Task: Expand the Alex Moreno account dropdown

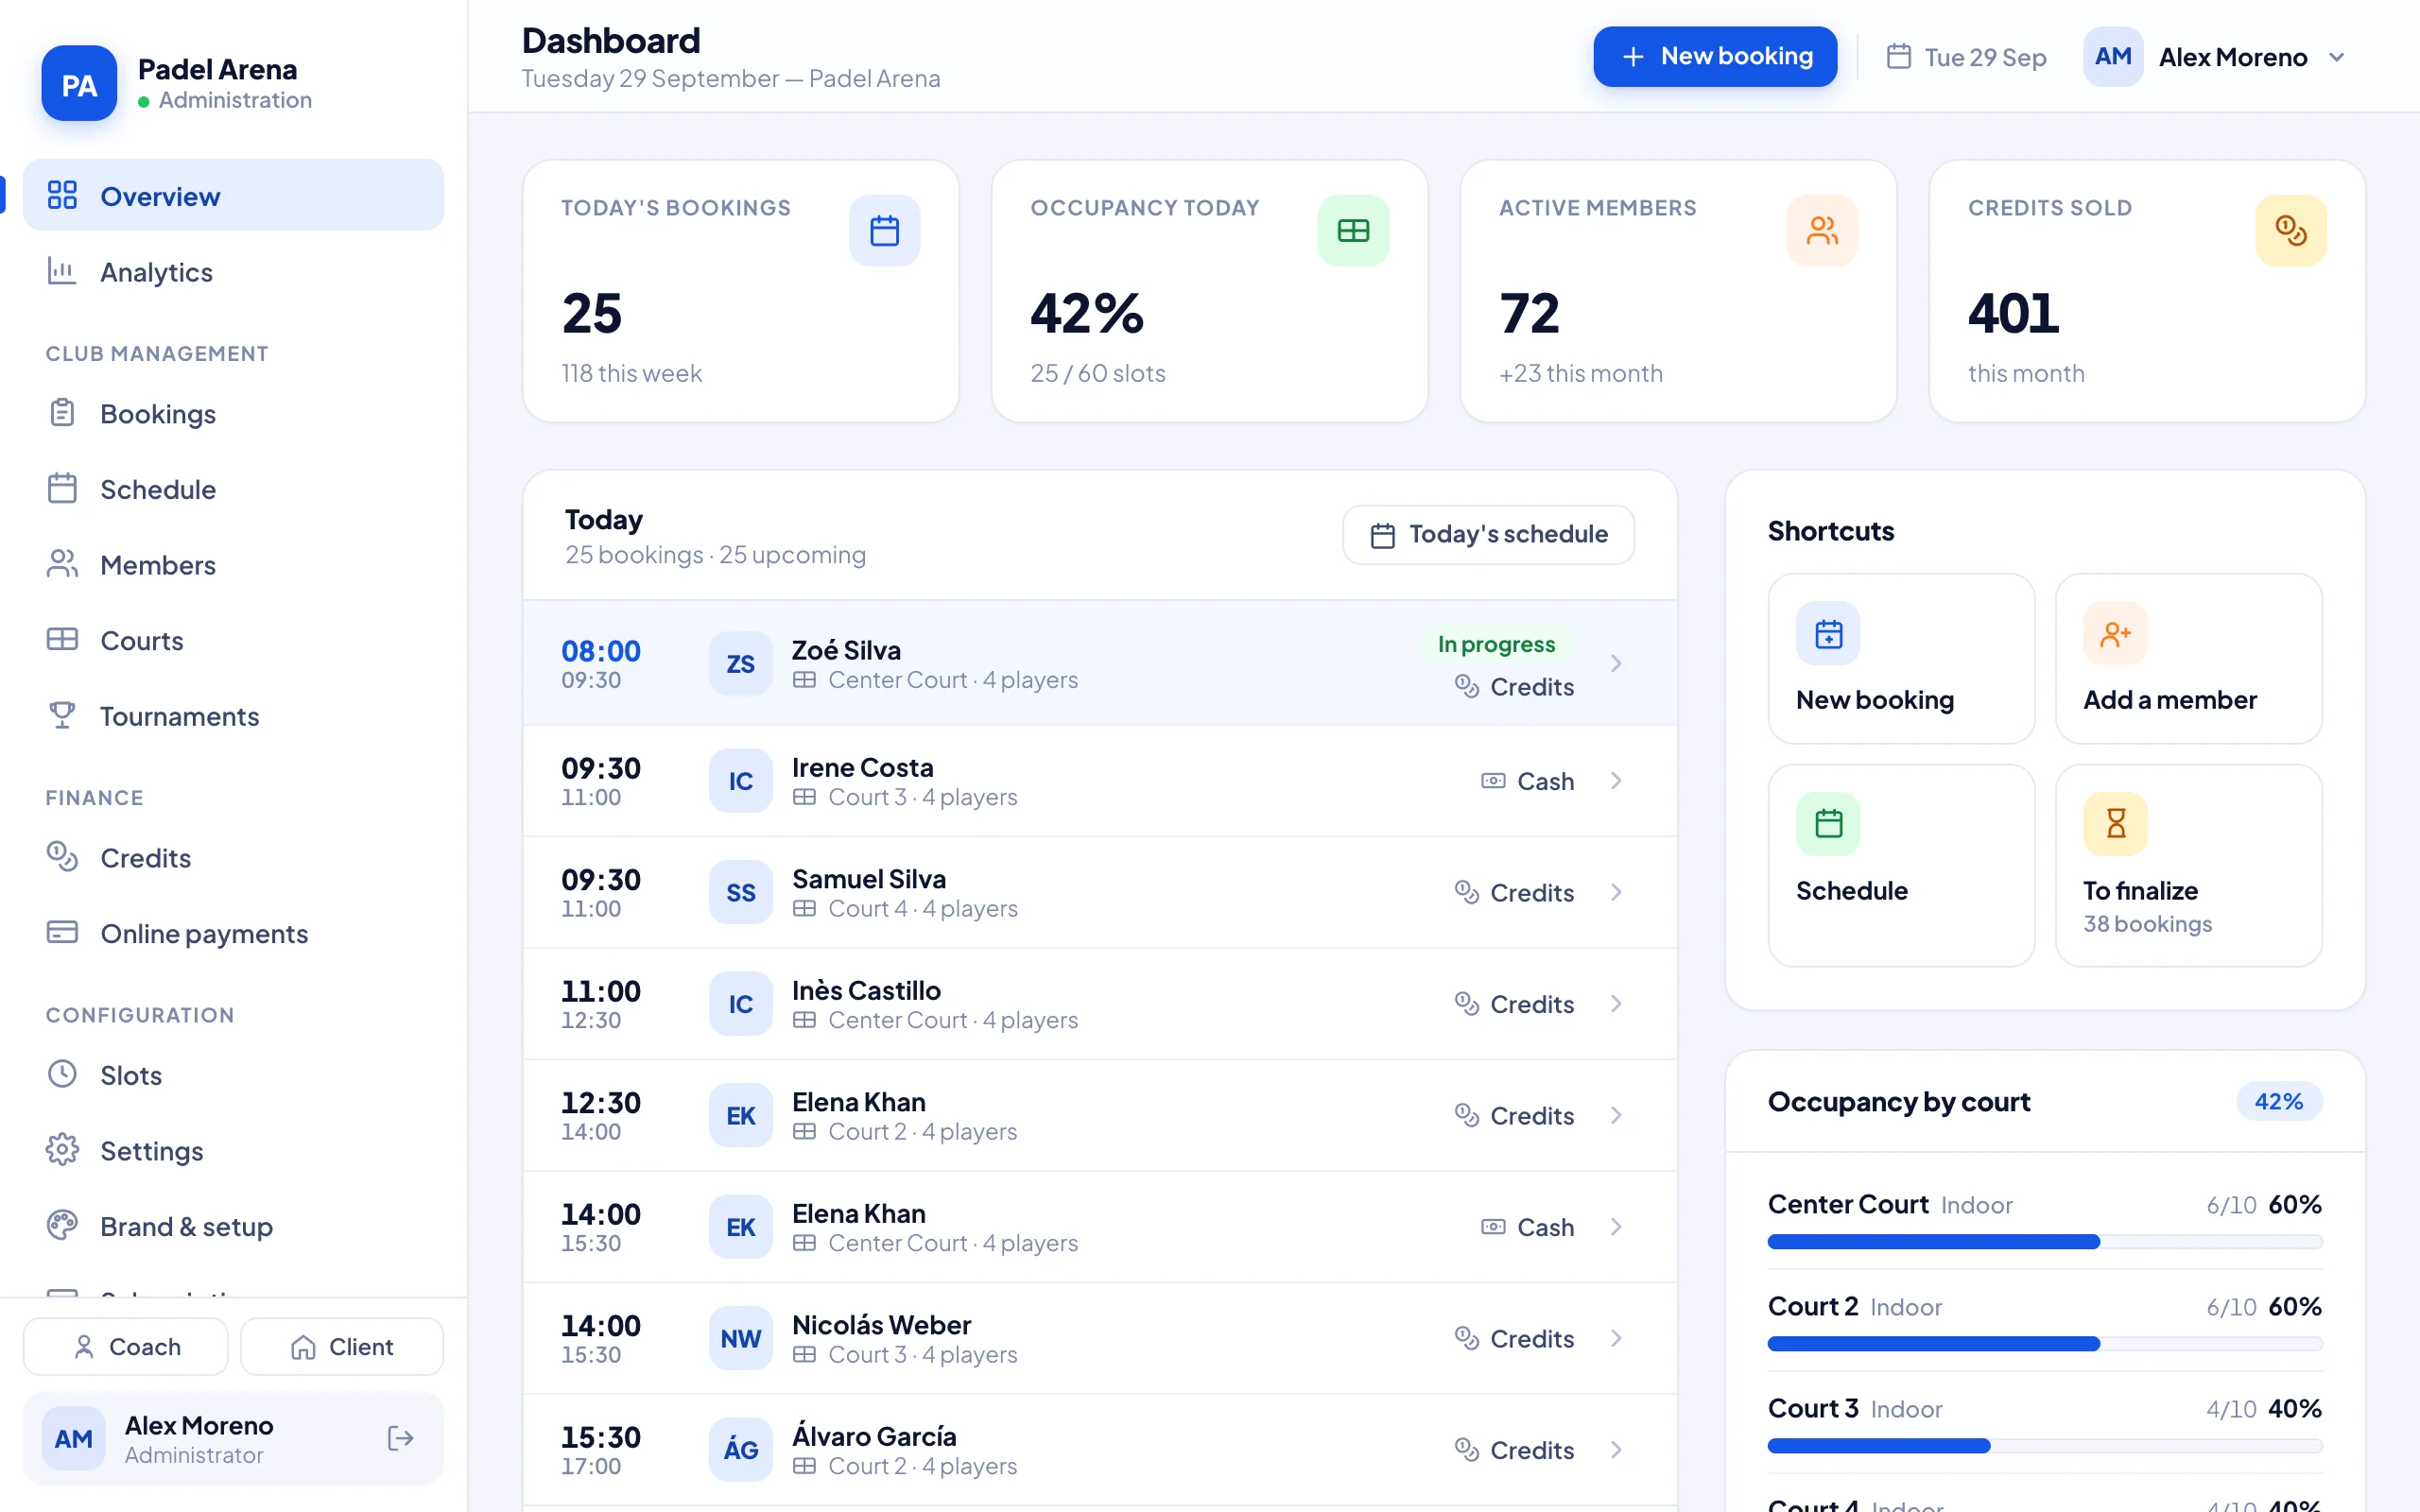Action: pos(2336,57)
